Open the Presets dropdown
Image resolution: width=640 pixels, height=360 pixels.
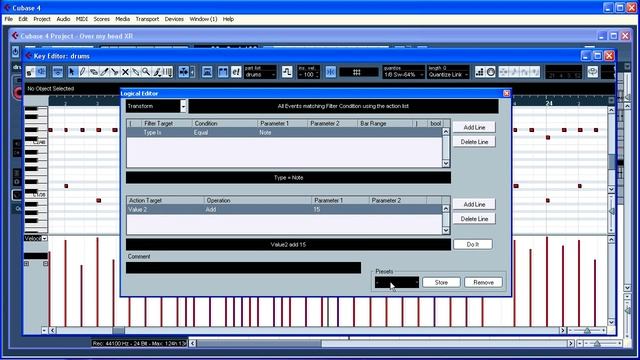click(397, 282)
